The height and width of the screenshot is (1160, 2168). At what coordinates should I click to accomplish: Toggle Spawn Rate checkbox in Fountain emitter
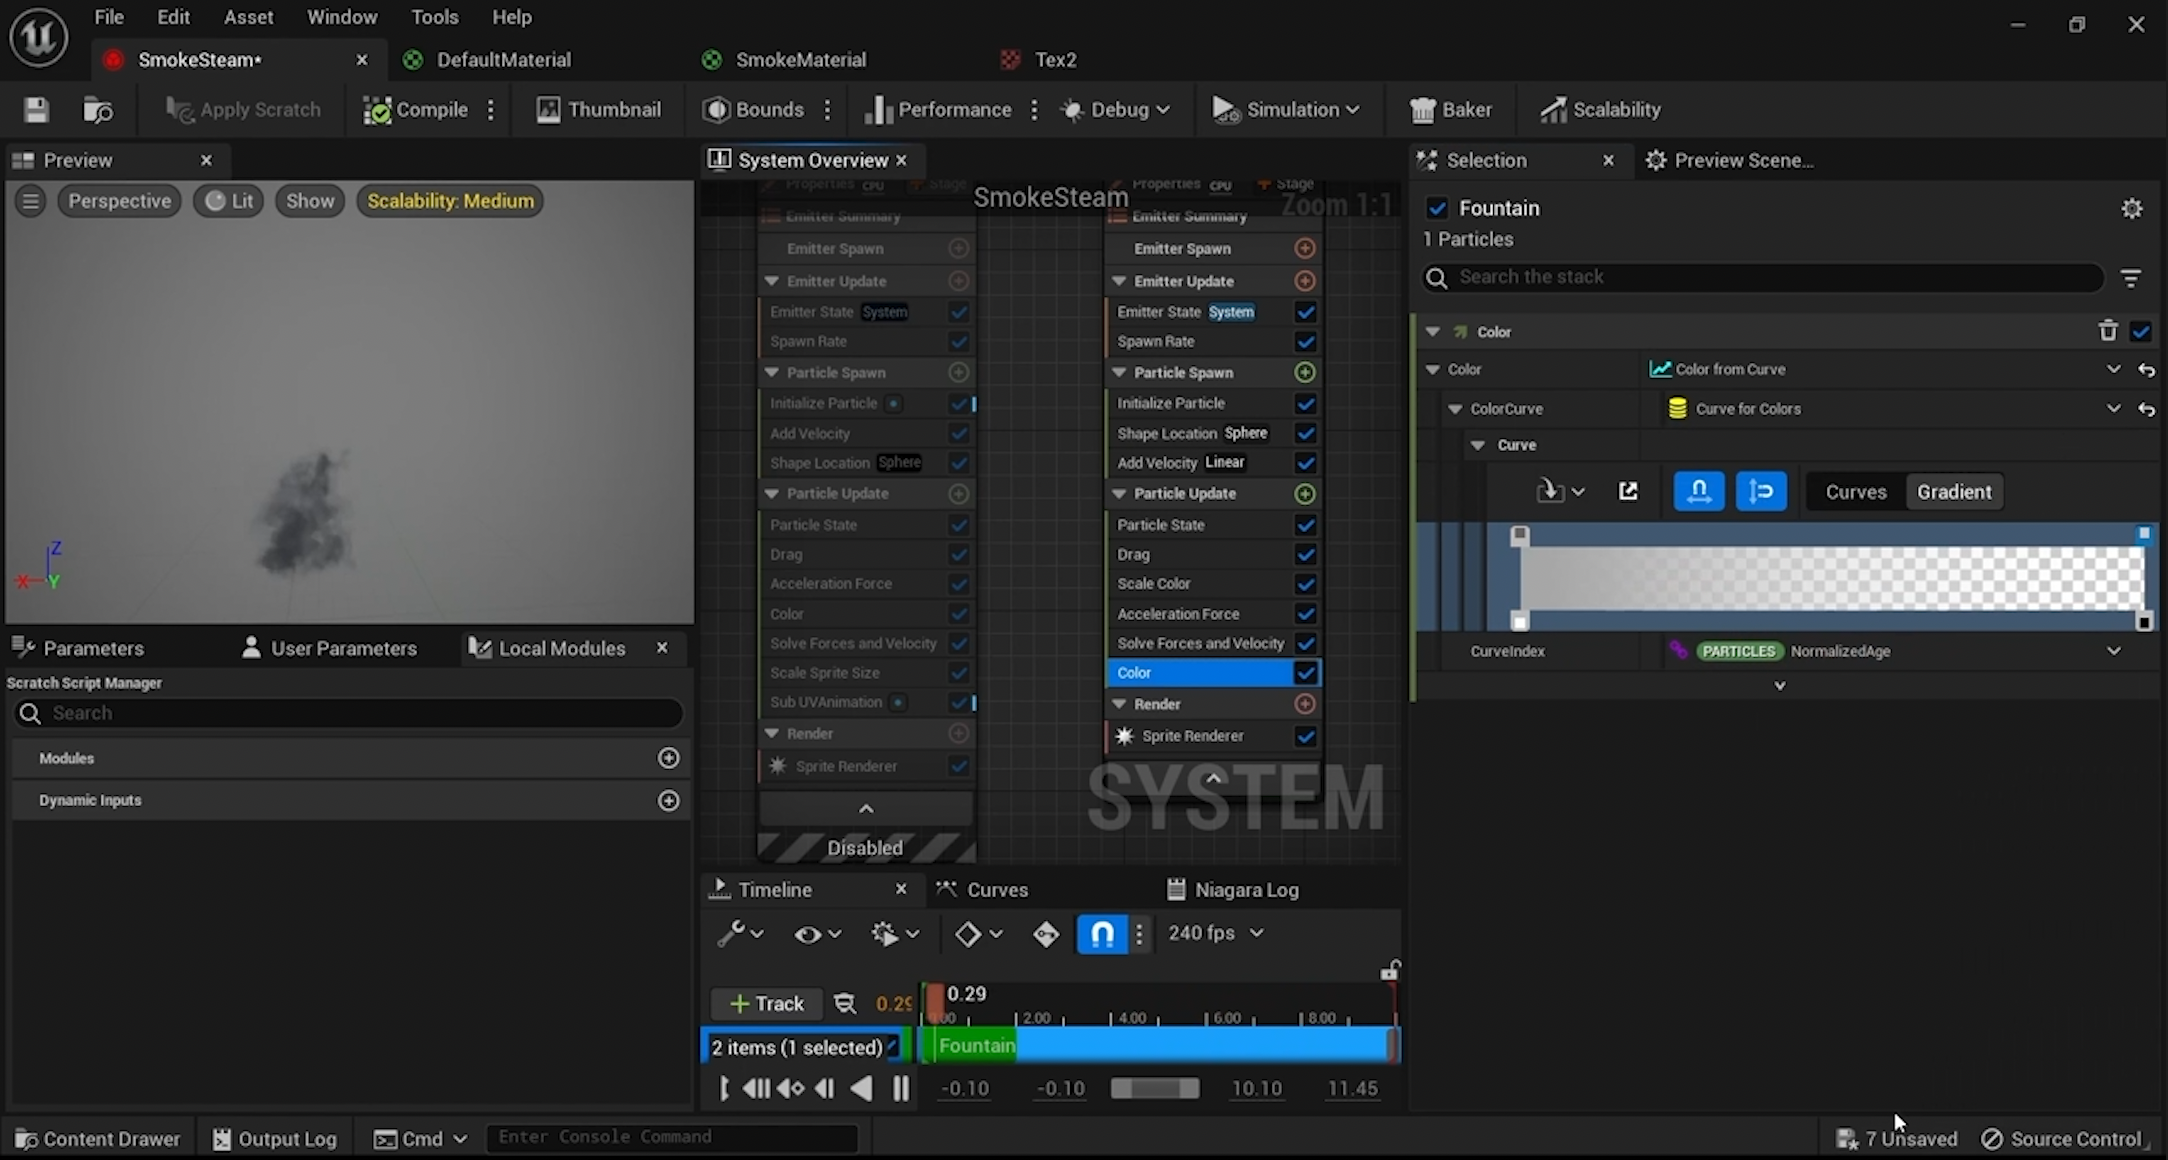[x=1305, y=342]
